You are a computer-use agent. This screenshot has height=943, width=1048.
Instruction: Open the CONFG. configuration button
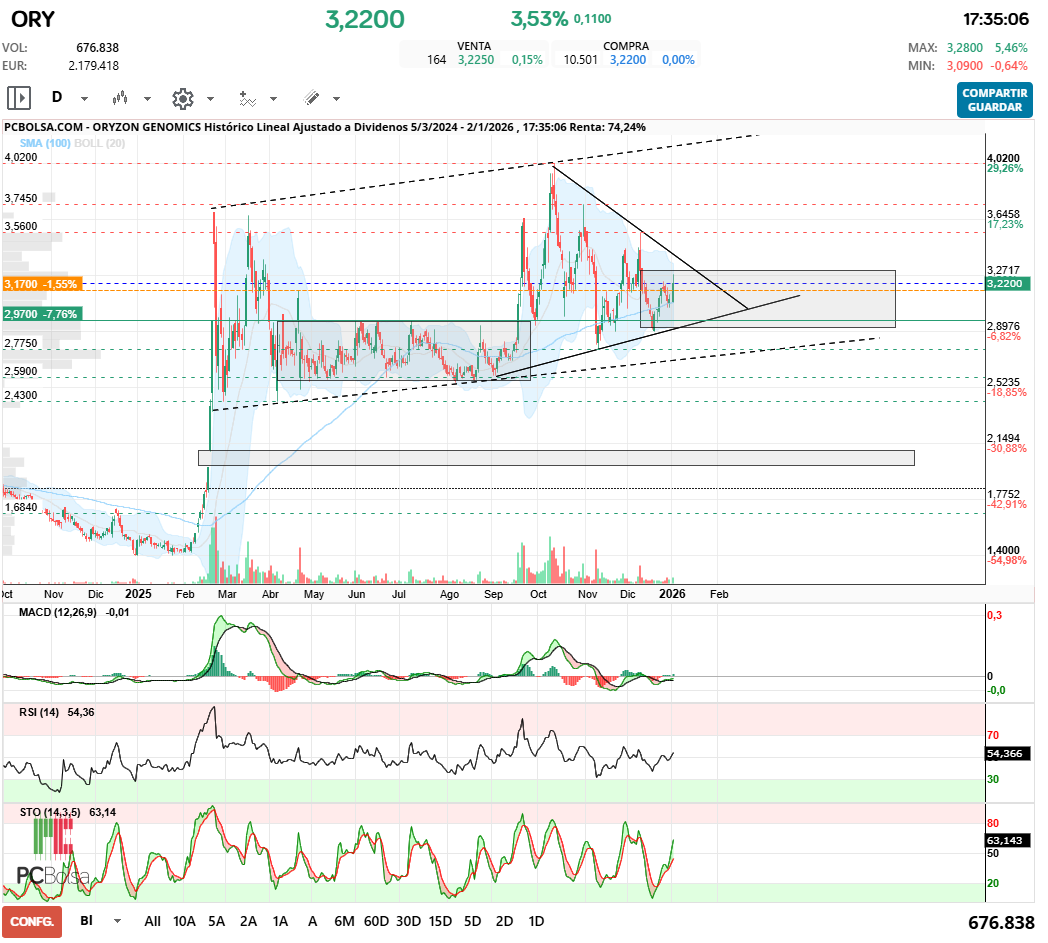pos(31,920)
